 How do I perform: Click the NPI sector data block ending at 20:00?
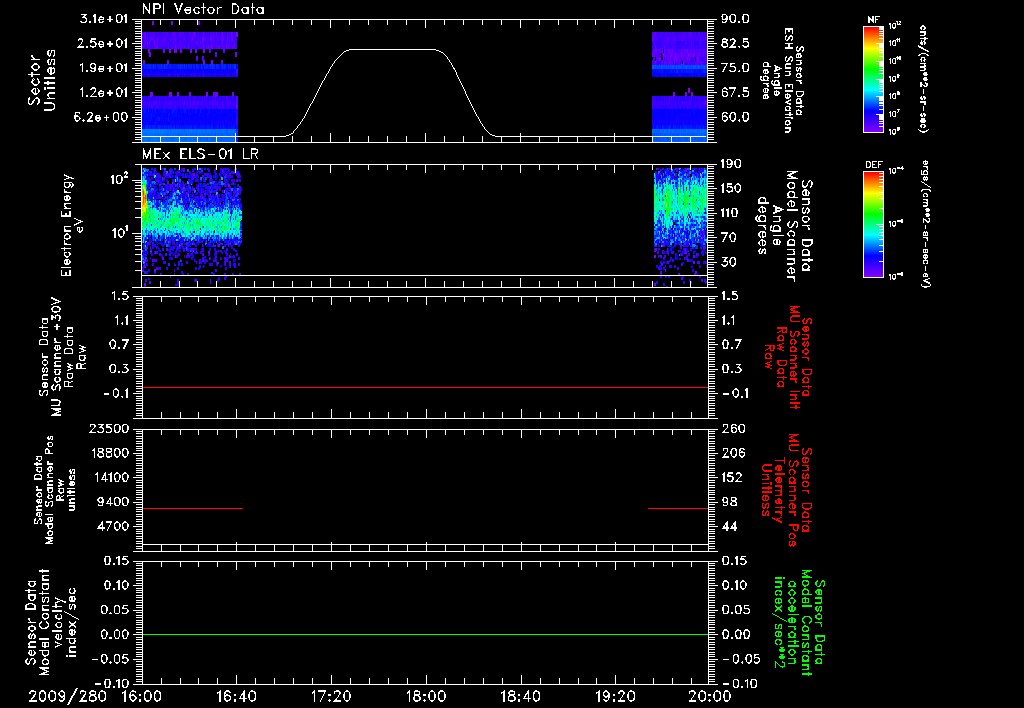point(680,86)
